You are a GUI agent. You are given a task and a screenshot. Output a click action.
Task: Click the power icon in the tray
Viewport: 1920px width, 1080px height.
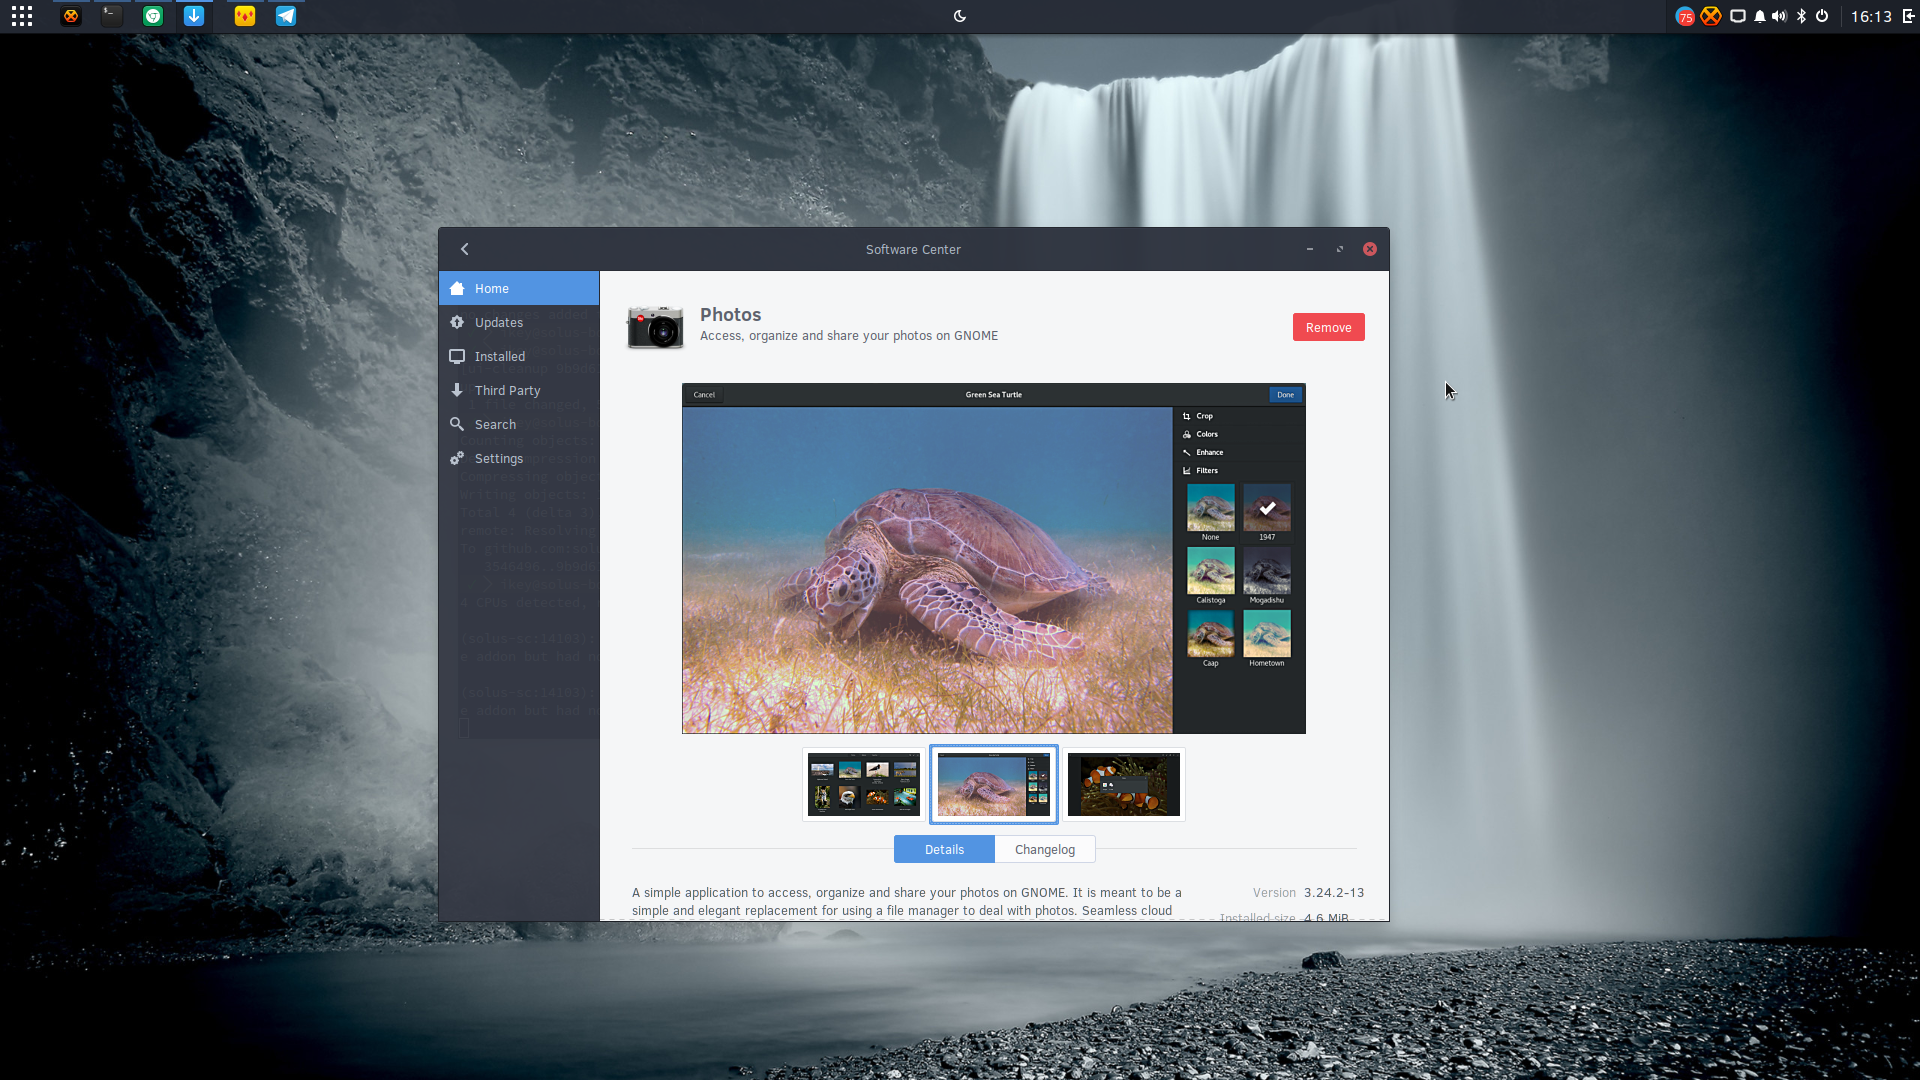(x=1822, y=16)
